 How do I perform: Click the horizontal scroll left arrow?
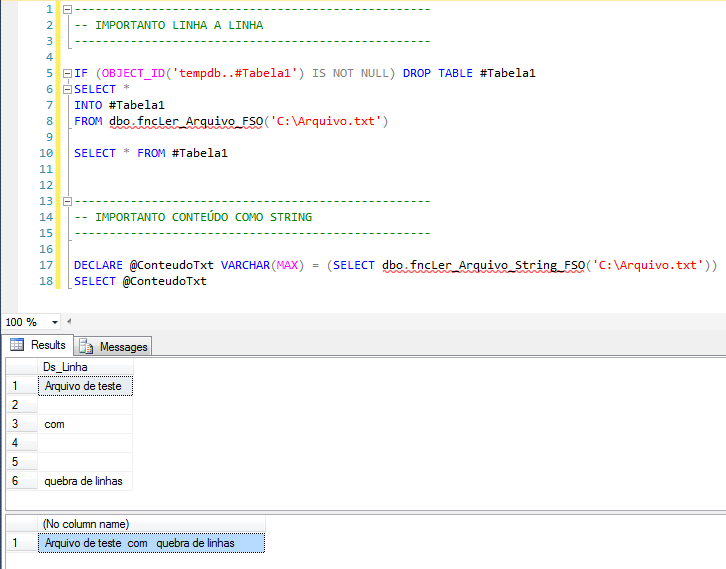(x=69, y=321)
